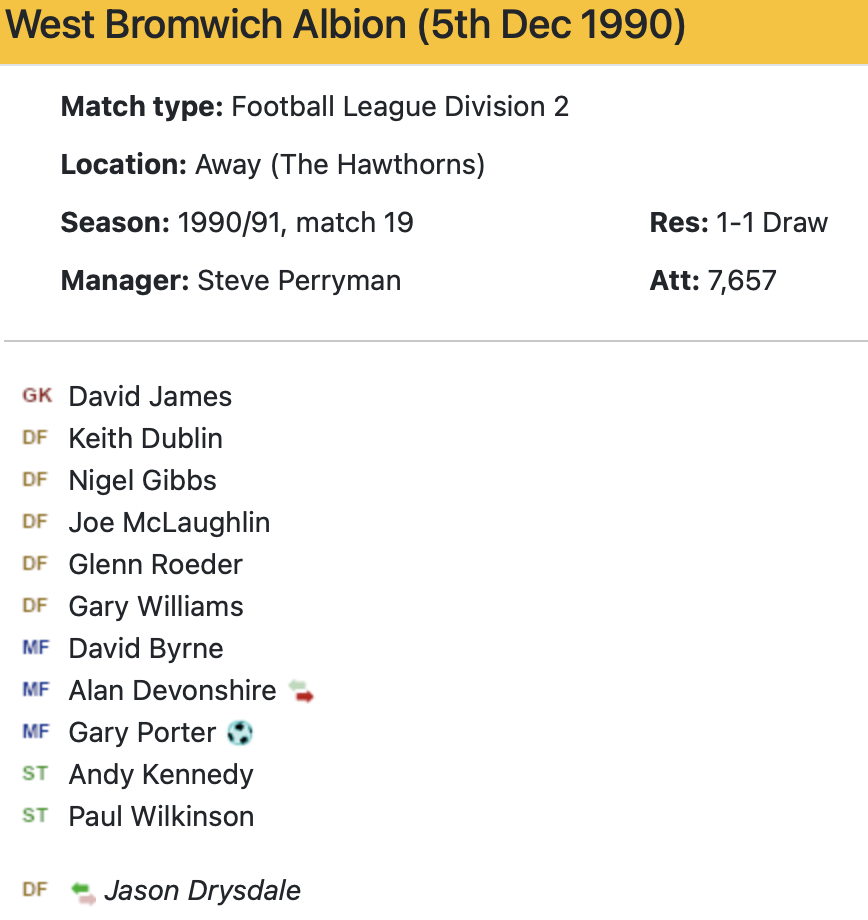Open Paul Wilkinson player page
Image resolution: width=868 pixels, height=920 pixels.
161,817
